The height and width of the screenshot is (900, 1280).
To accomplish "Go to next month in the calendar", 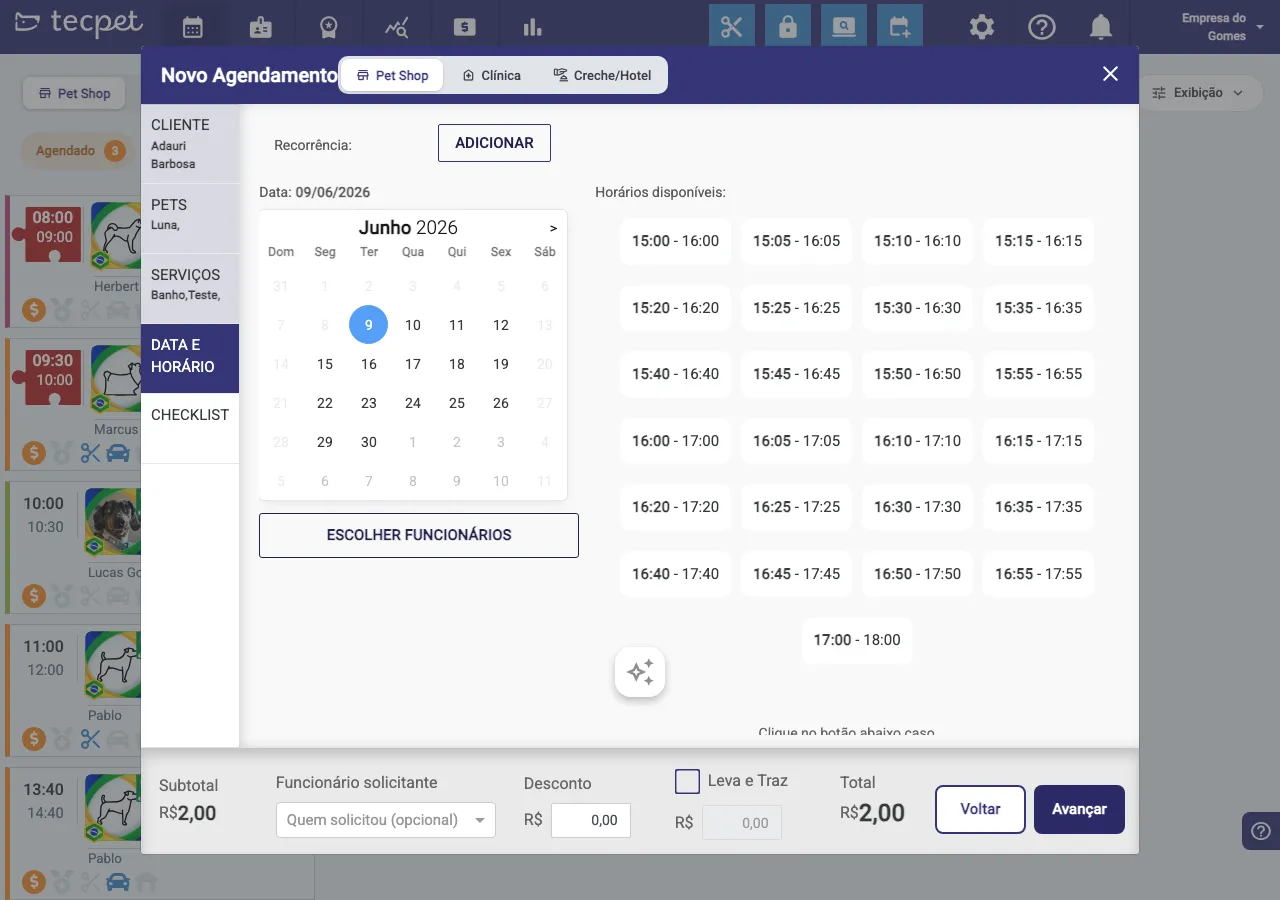I will 553,228.
